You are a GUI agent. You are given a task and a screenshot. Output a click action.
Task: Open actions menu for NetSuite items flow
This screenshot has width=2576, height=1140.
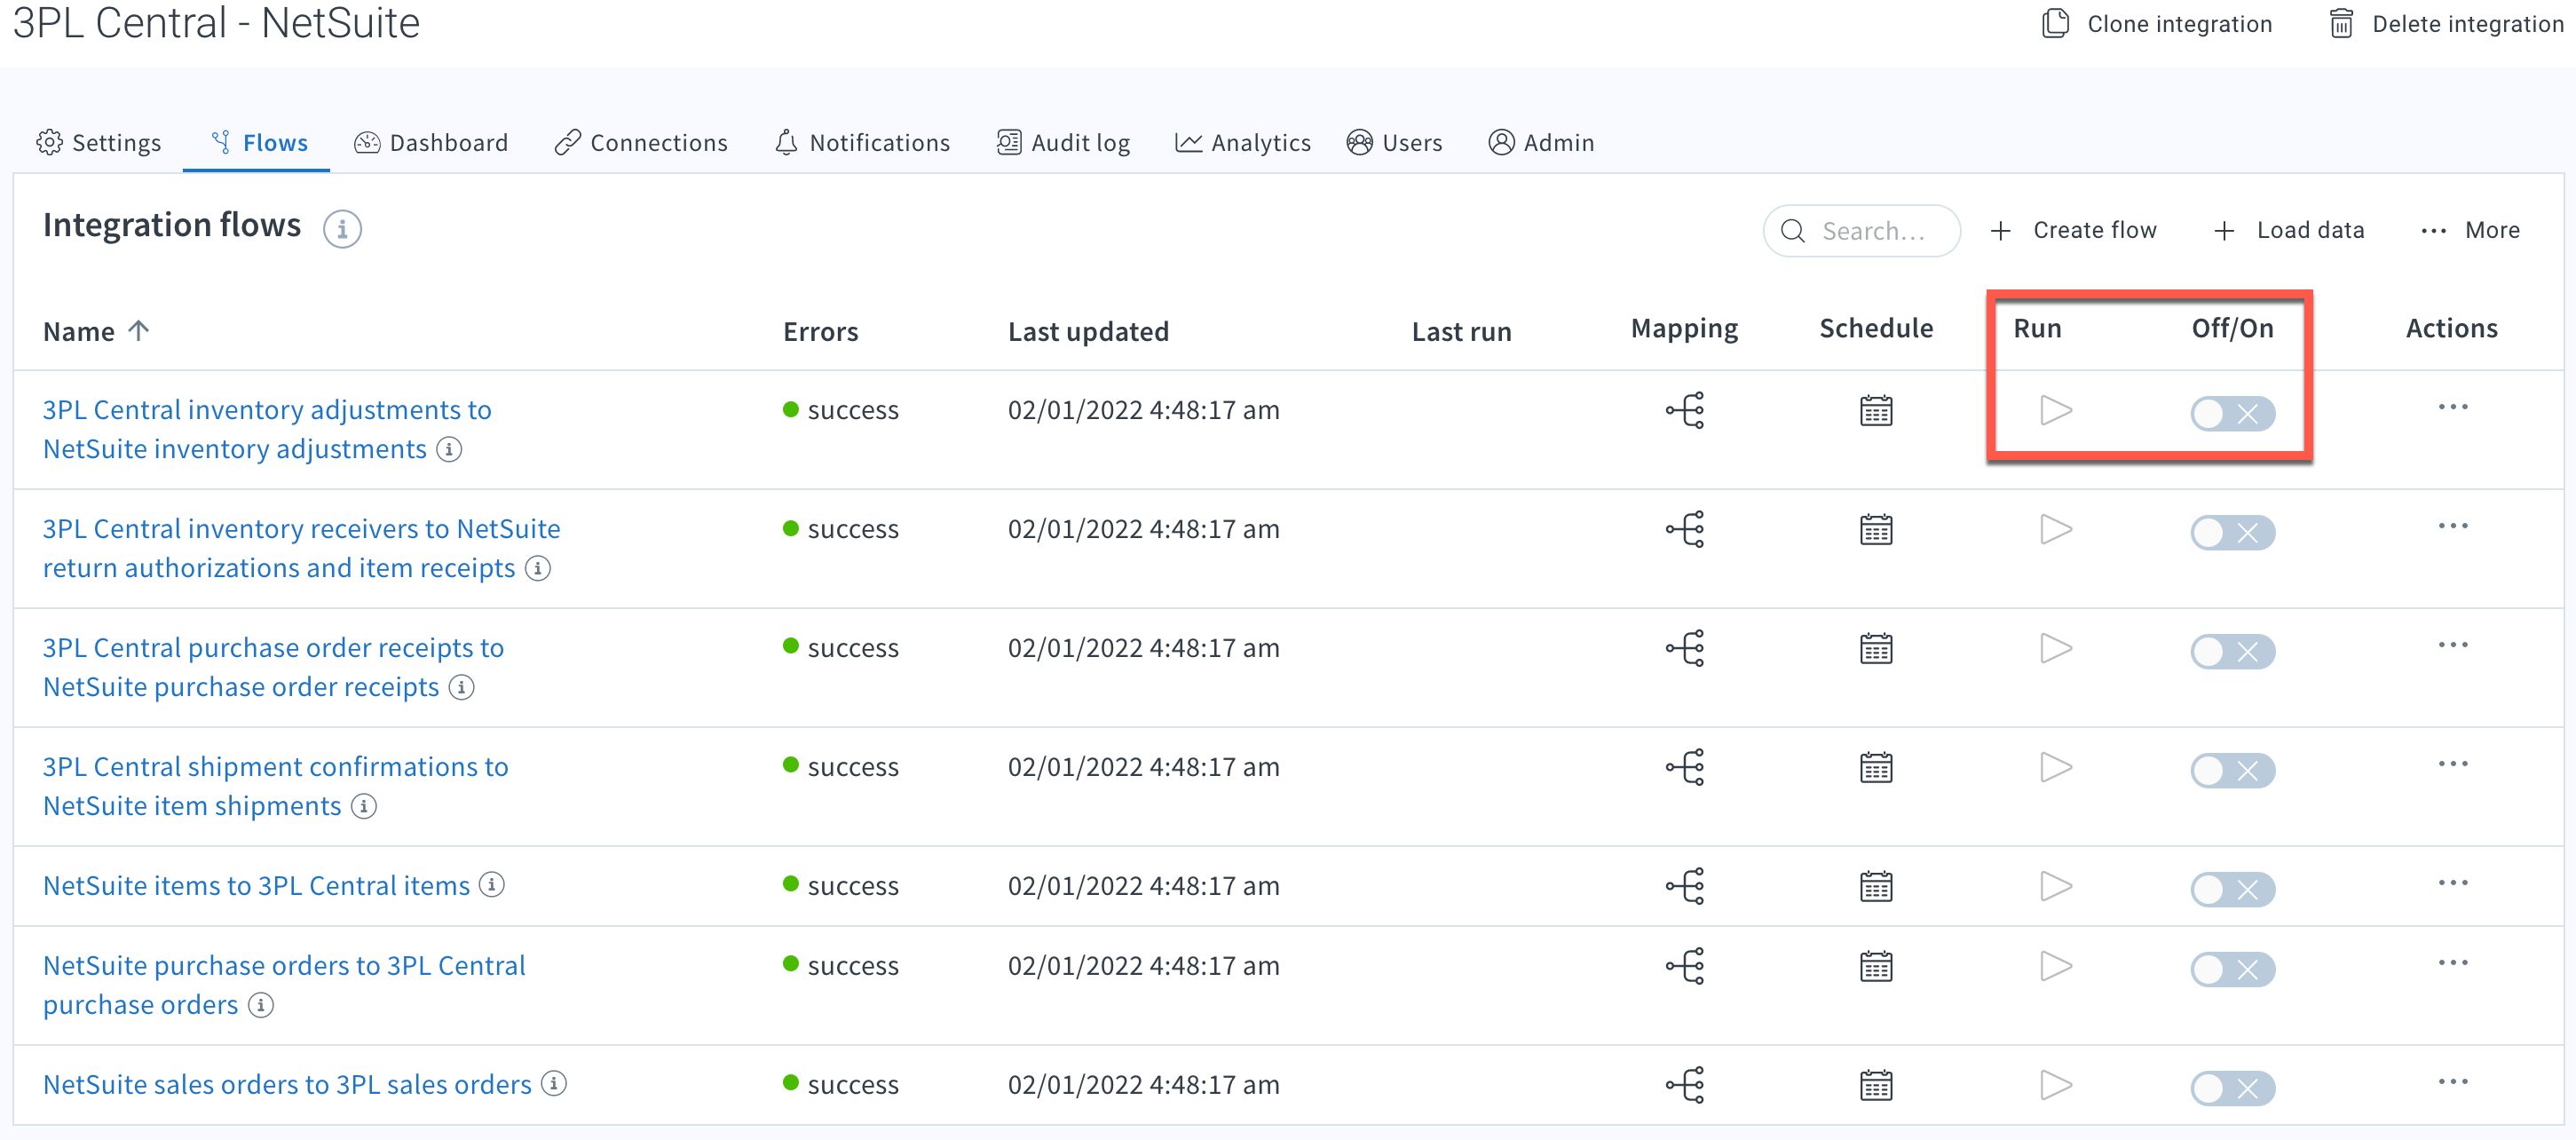[2452, 883]
